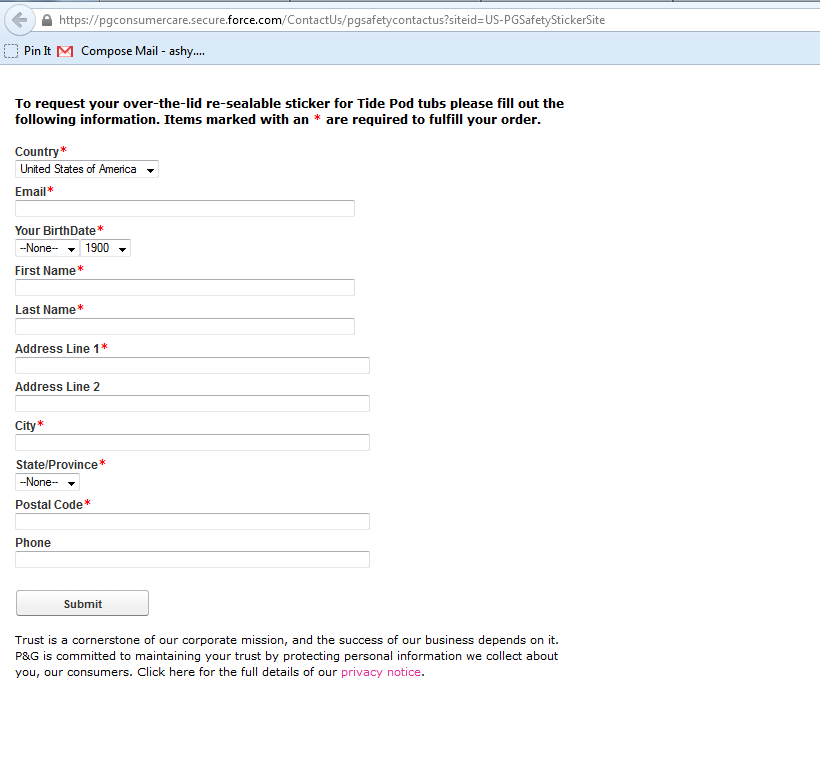Click the First Name input field

tap(185, 287)
